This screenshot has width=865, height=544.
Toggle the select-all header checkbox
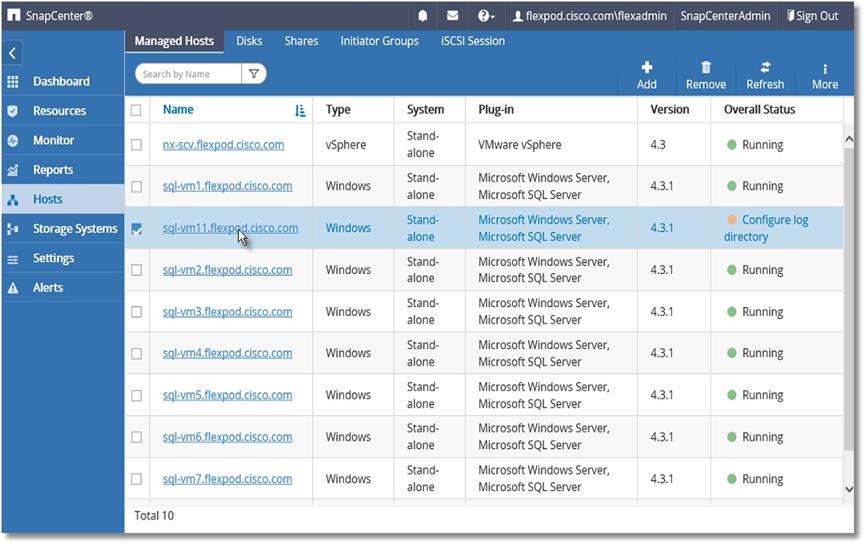pos(136,110)
